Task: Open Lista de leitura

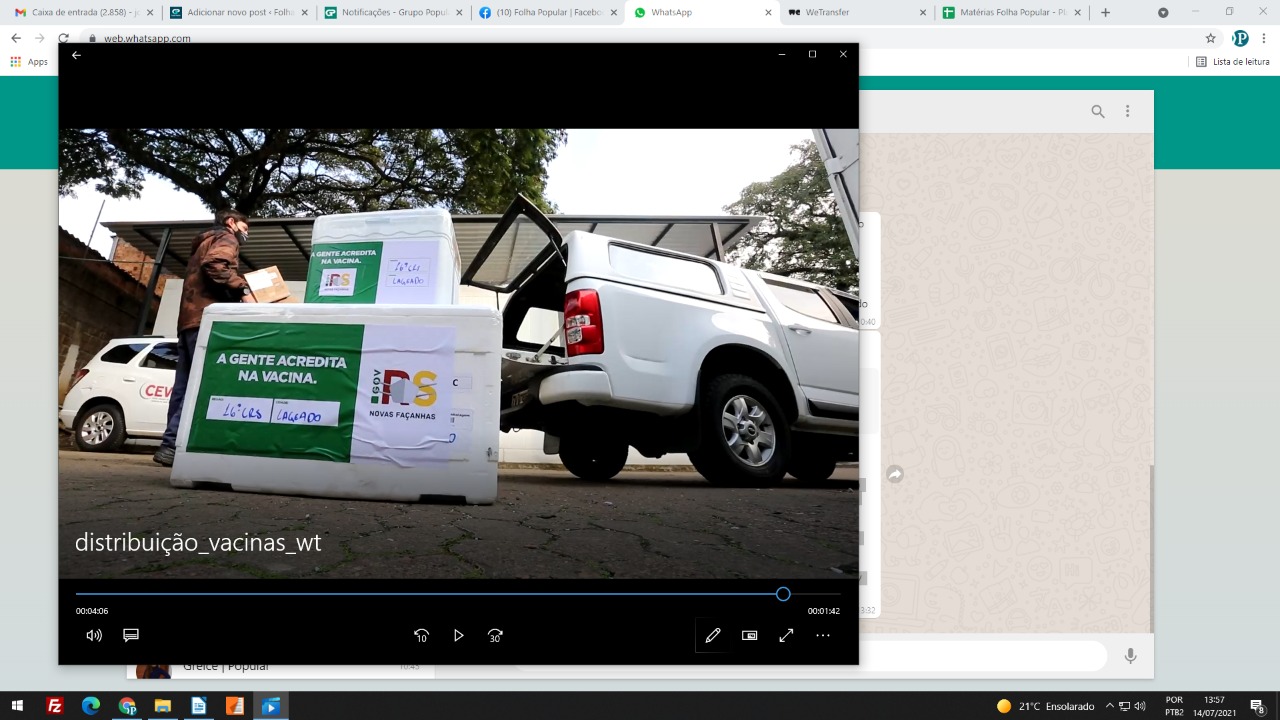Action: pos(1233,62)
